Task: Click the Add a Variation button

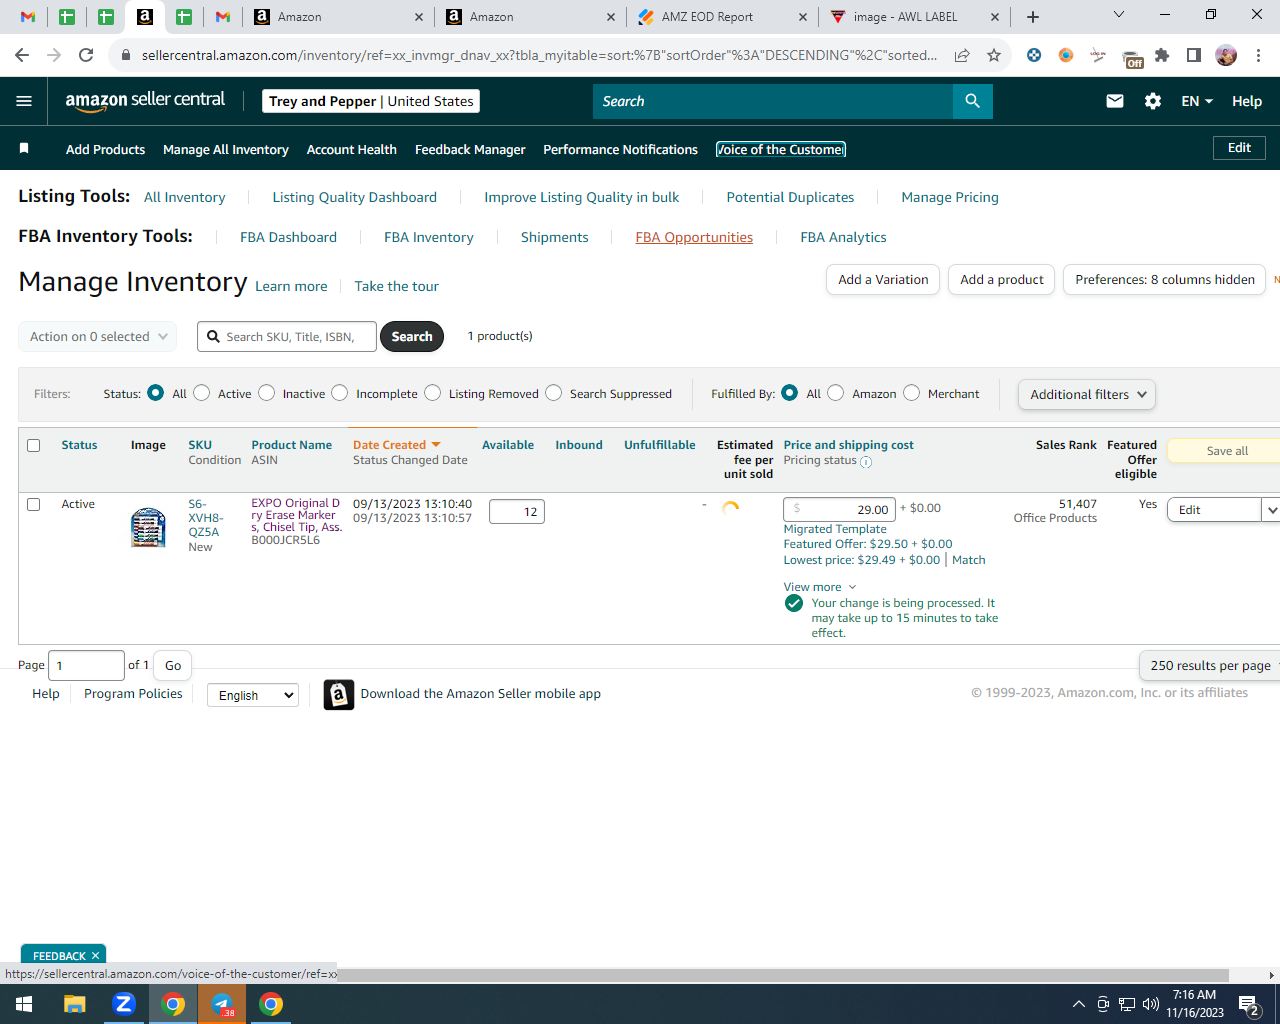Action: pos(883,280)
